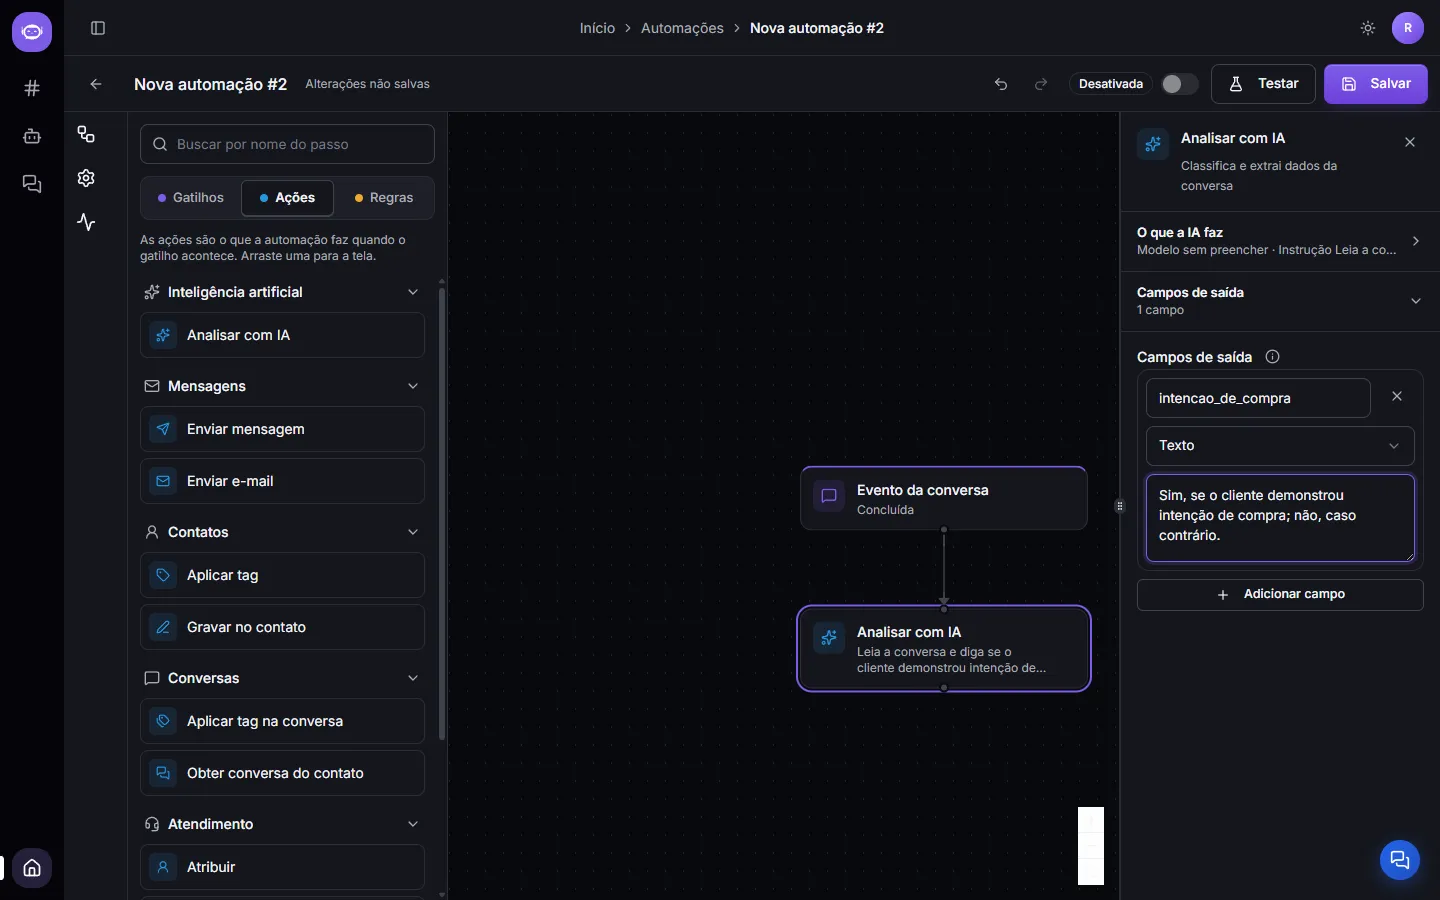
Task: Open the conversations icon in the left rail
Action: tap(32, 184)
